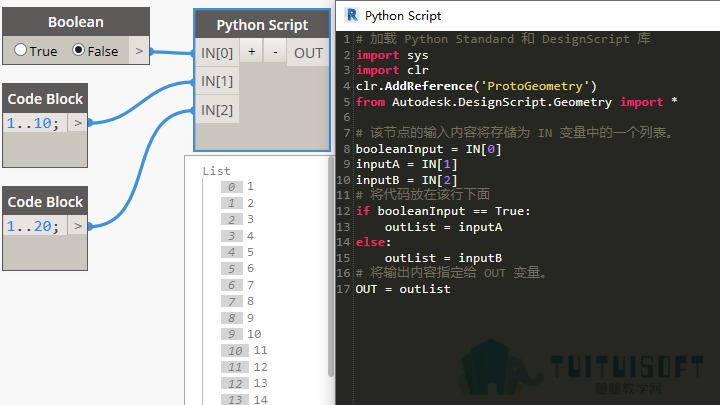Edit the 1..10 code block text
This screenshot has height=405, width=720.
[x=33, y=123]
